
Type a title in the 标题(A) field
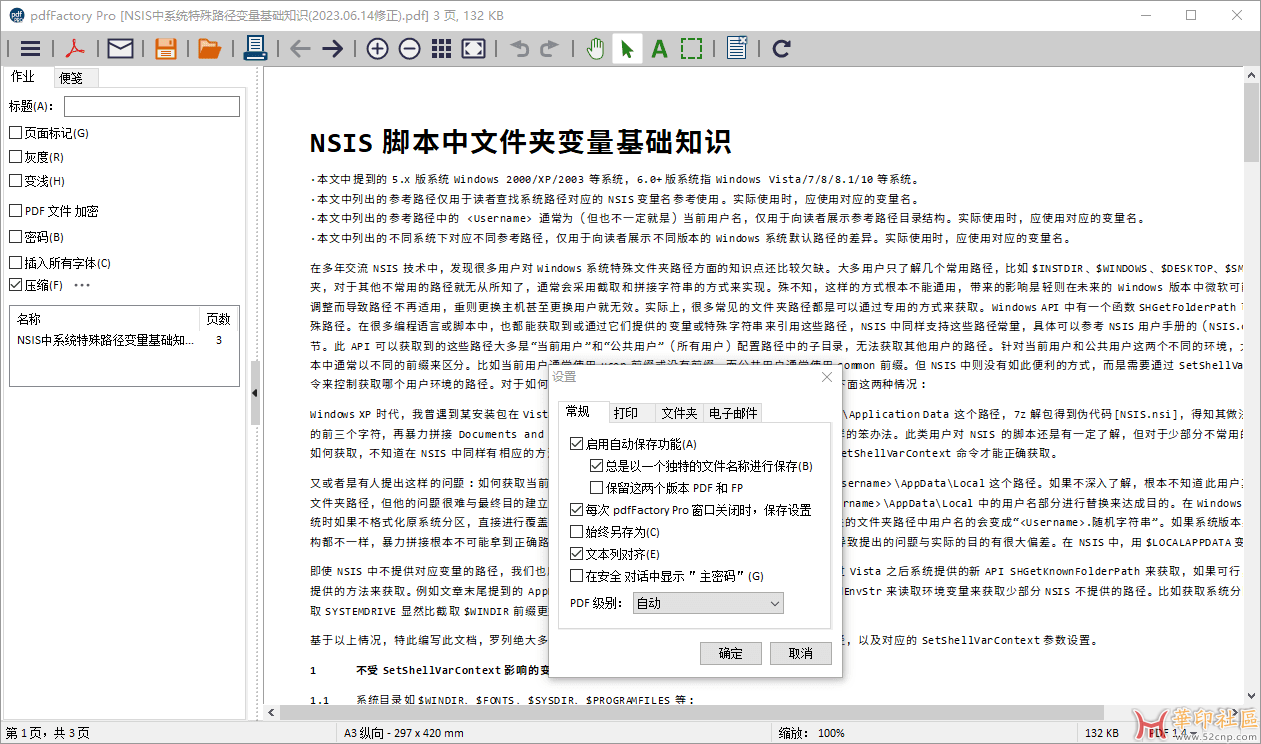[151, 106]
